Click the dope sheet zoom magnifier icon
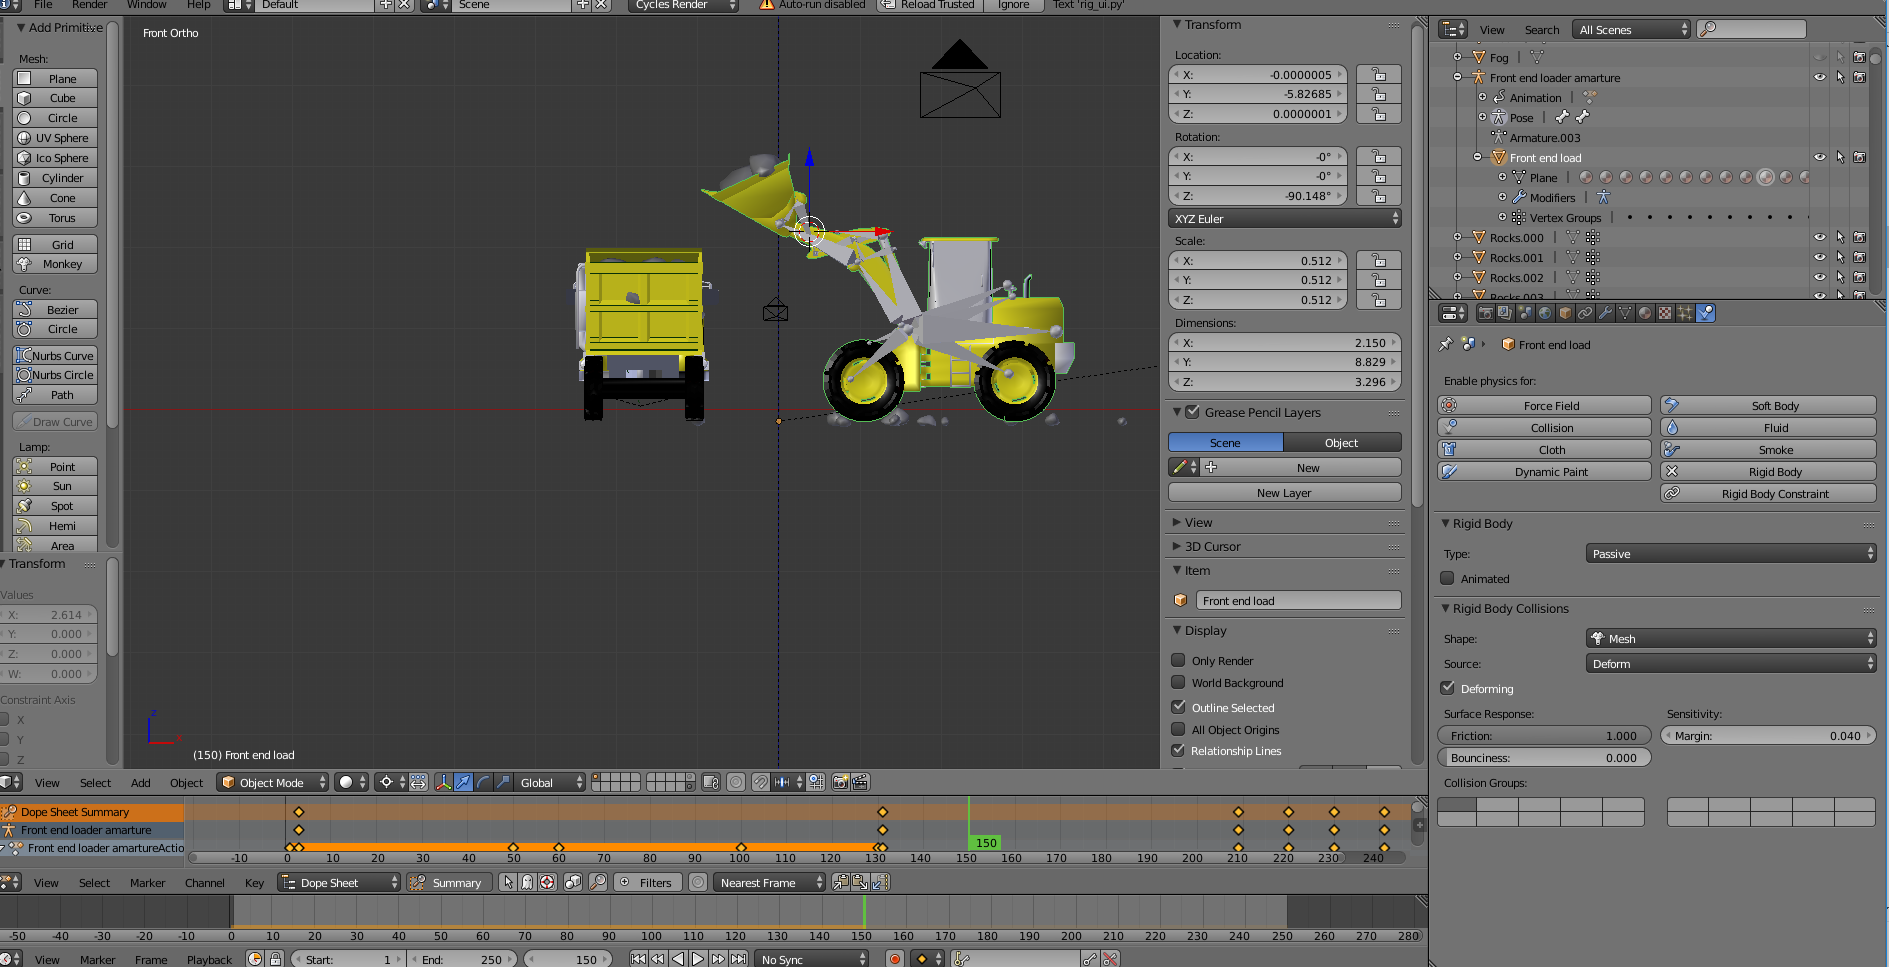 coord(597,882)
